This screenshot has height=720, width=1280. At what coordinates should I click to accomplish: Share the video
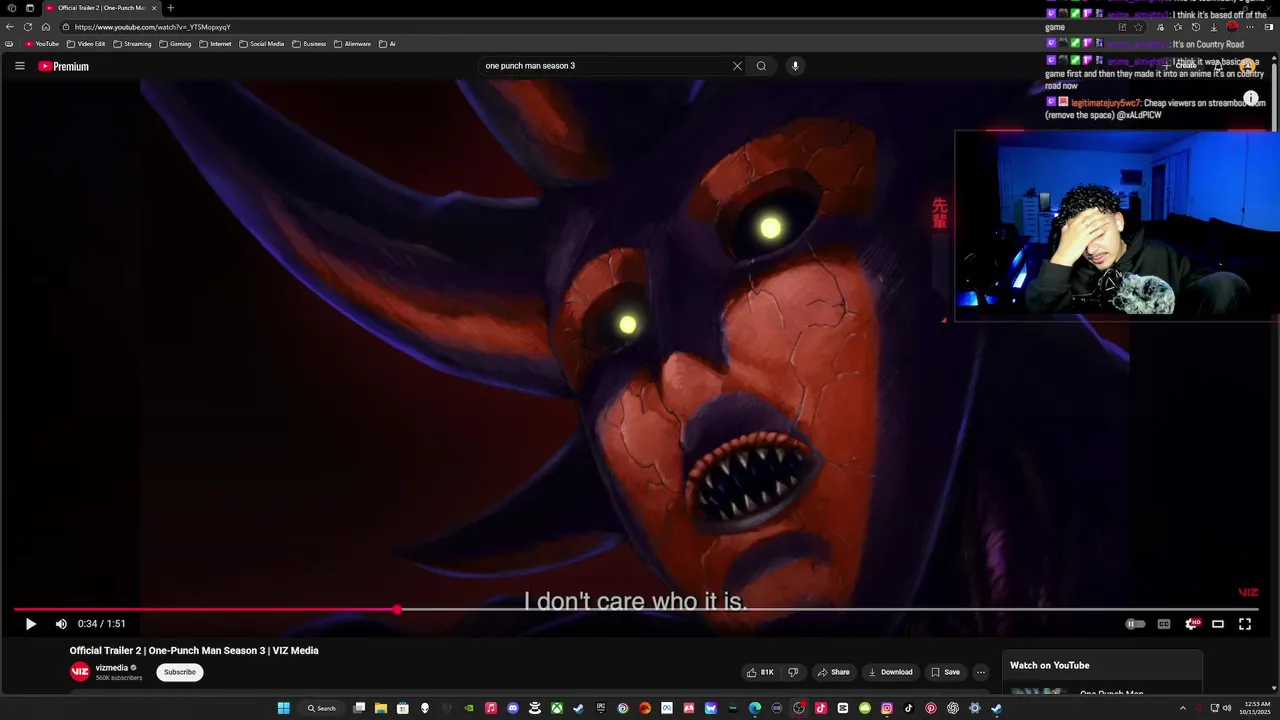point(833,672)
